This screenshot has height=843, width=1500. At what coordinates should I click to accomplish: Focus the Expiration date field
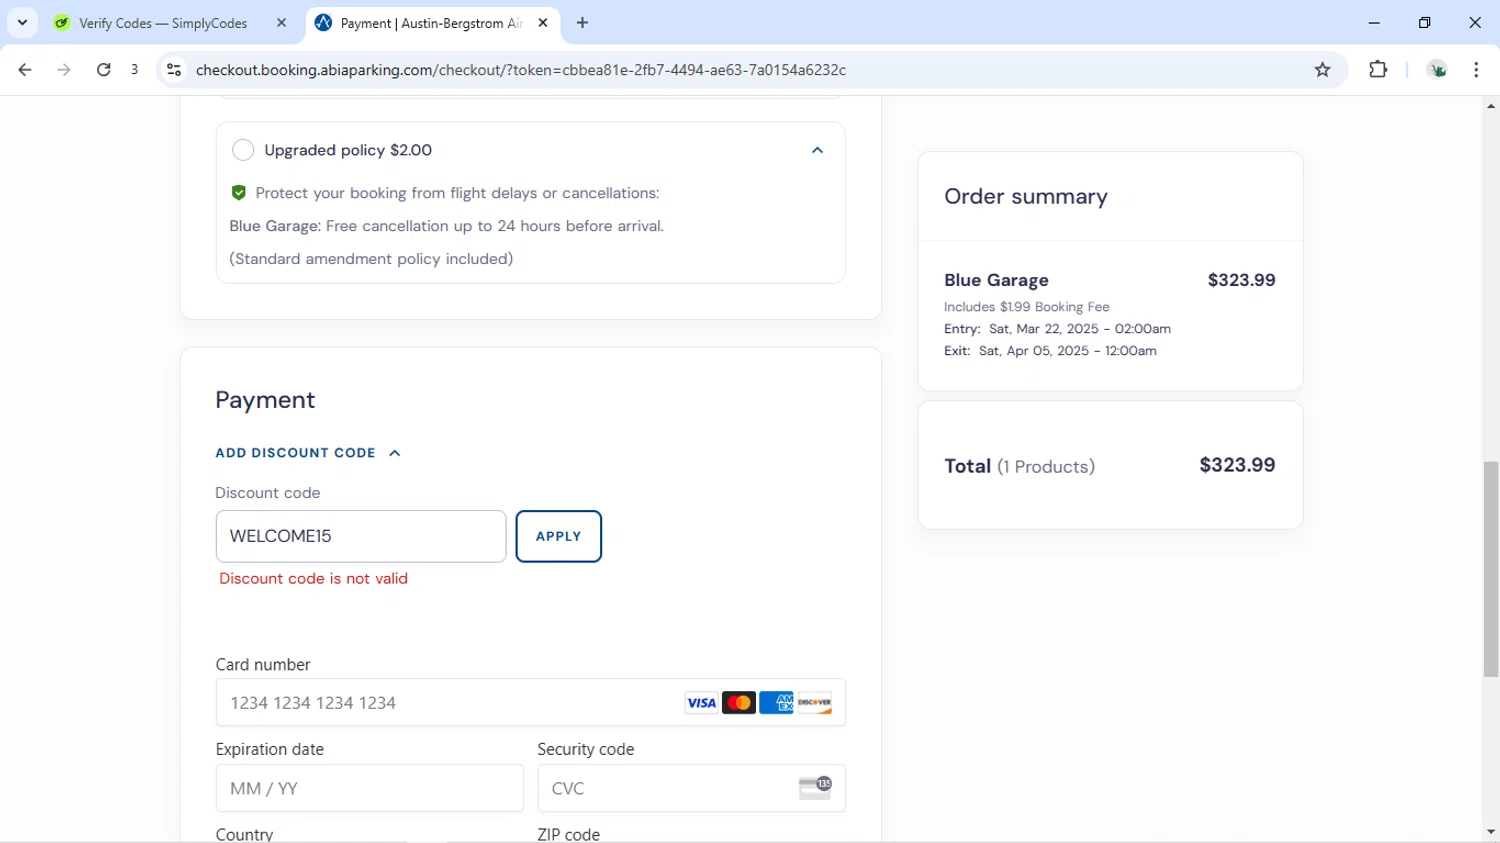(x=369, y=788)
